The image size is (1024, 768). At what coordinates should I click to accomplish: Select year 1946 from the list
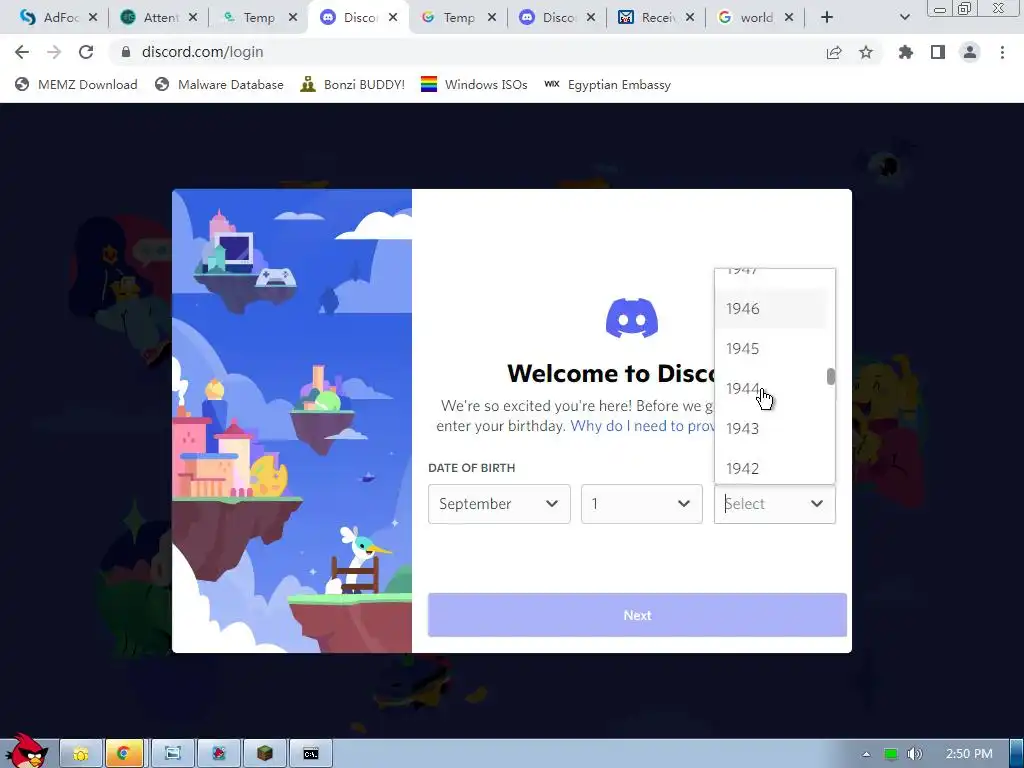(773, 308)
